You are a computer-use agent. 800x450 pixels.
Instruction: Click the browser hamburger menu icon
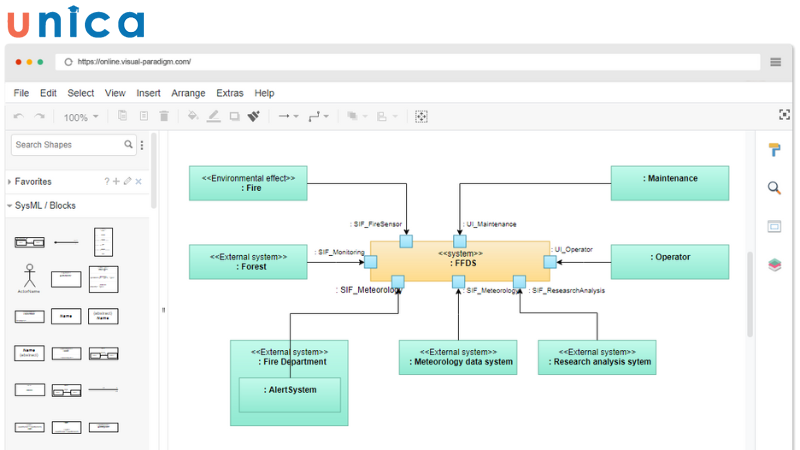[x=776, y=62]
